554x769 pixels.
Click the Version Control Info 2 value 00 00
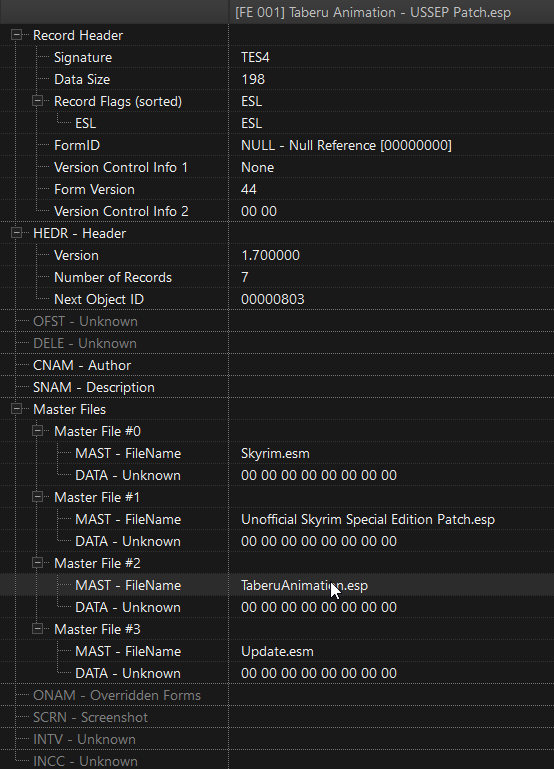point(259,211)
